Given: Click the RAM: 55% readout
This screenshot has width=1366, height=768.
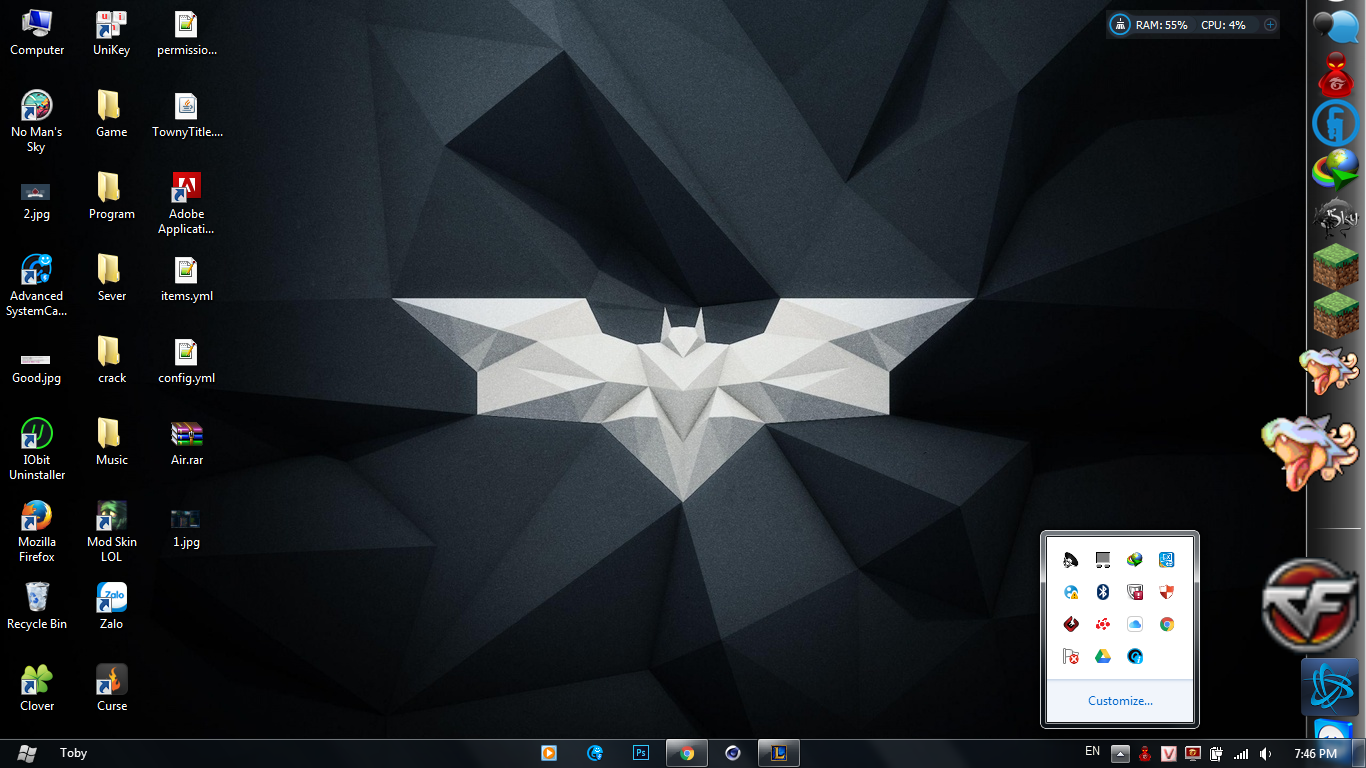Looking at the screenshot, I should pyautogui.click(x=1162, y=25).
